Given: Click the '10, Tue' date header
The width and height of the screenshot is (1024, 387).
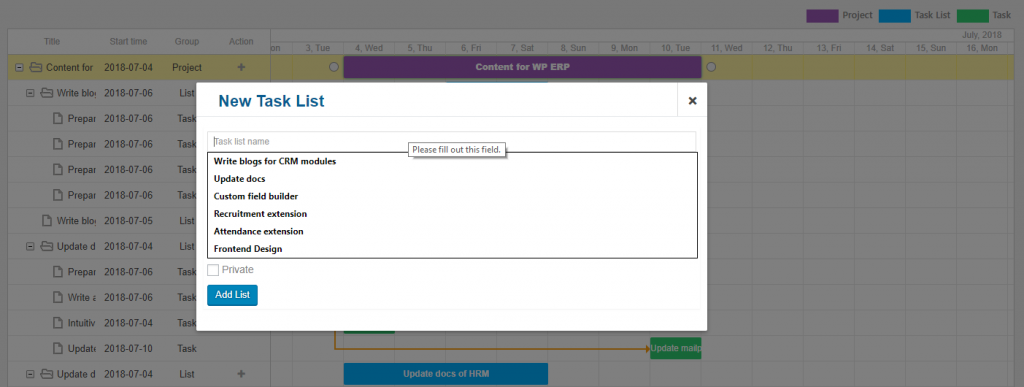Looking at the screenshot, I should click(x=675, y=48).
